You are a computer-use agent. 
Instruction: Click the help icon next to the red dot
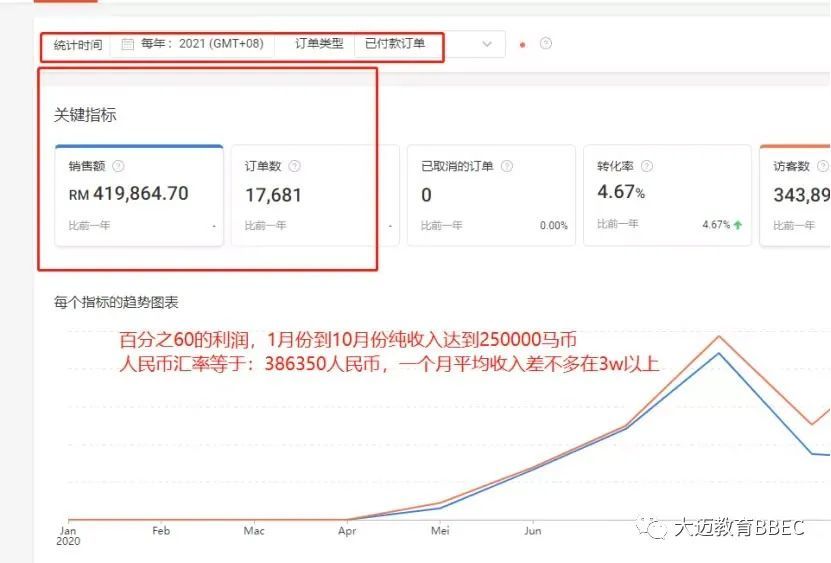[x=545, y=43]
